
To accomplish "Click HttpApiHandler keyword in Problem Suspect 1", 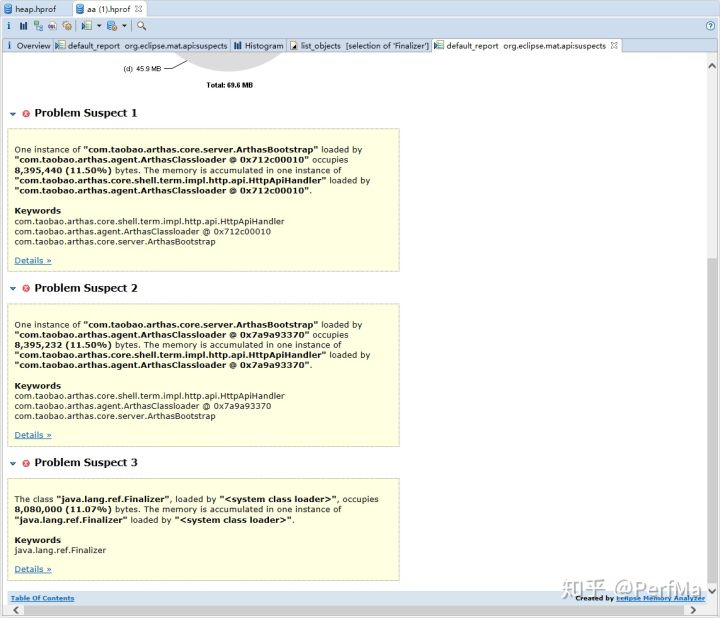I will (x=149, y=221).
